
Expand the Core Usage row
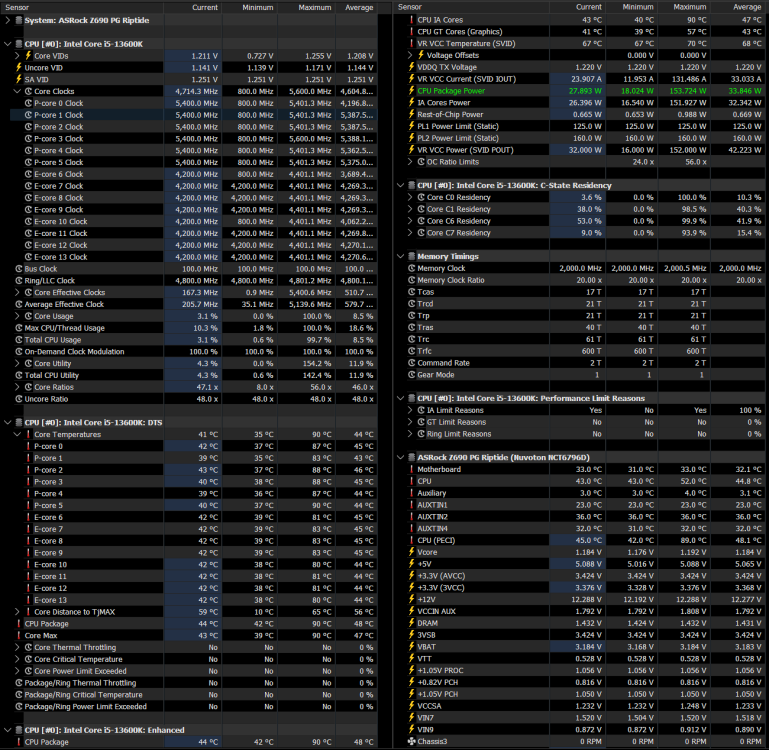coord(18,316)
